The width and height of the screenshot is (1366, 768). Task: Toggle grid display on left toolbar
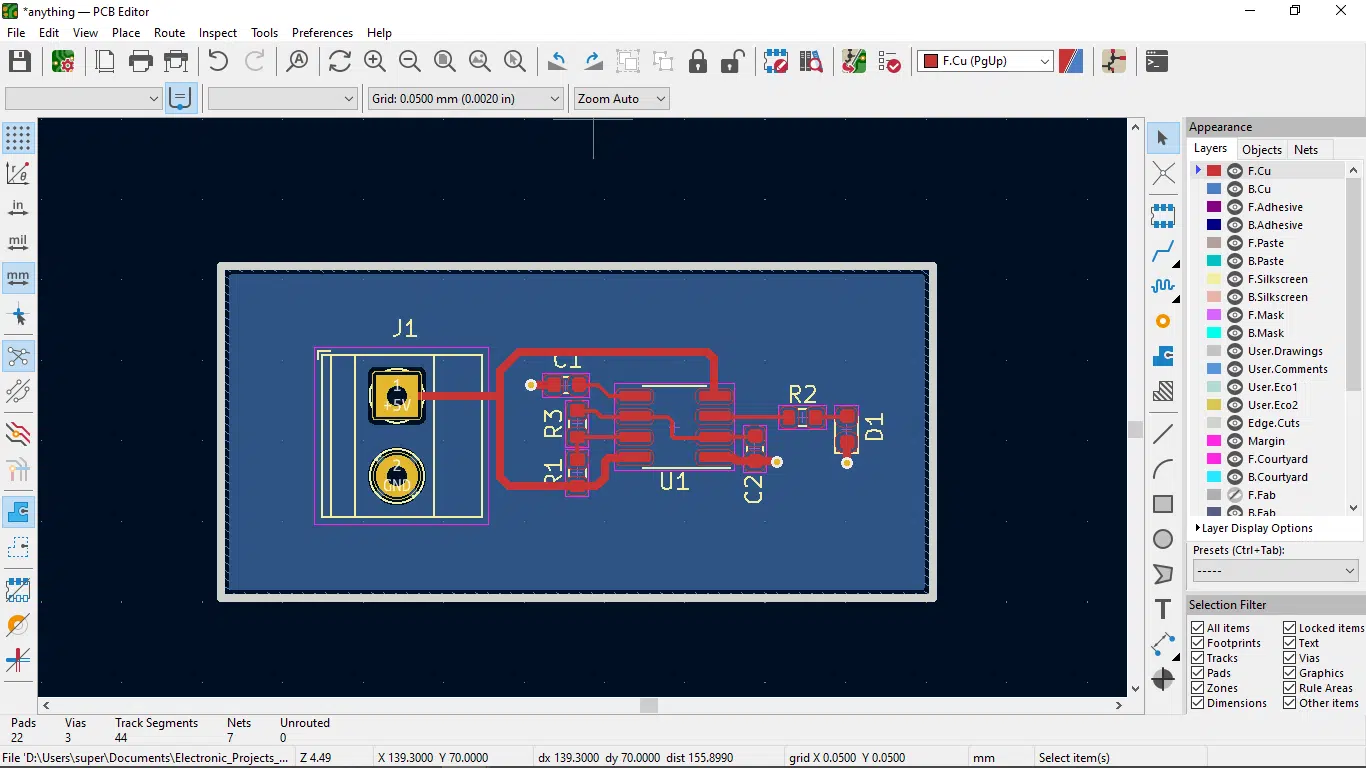click(18, 138)
